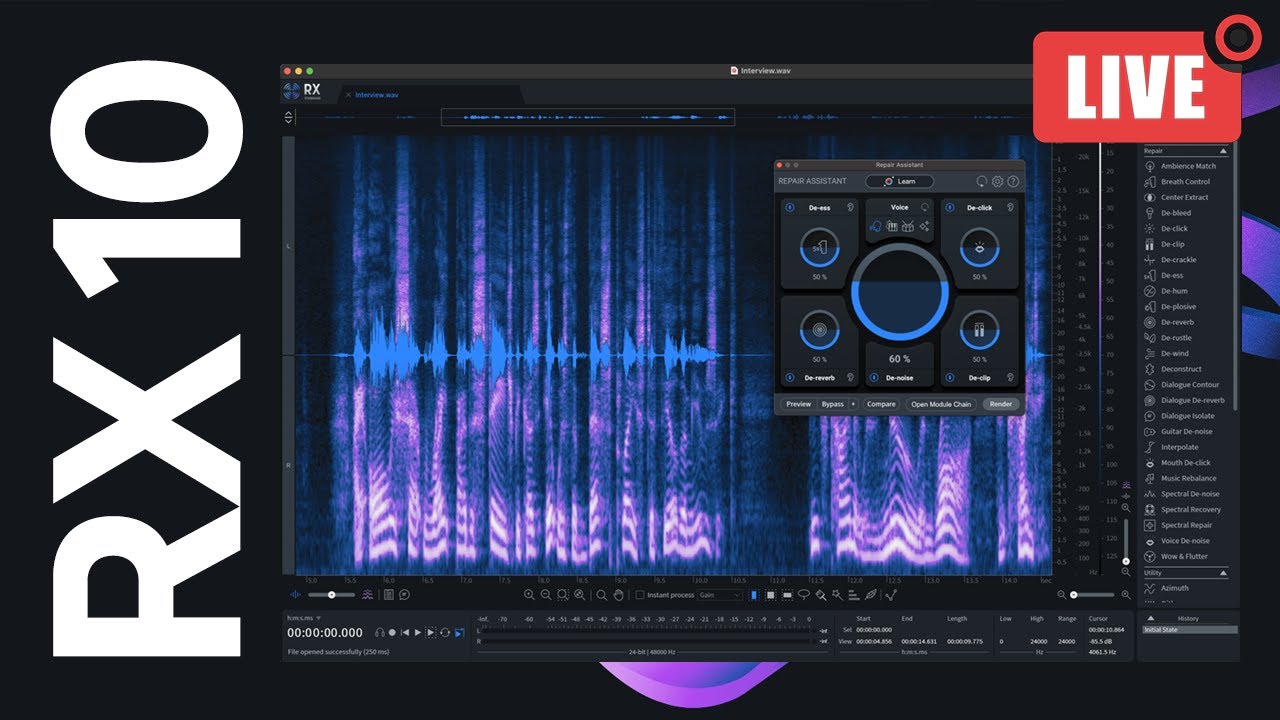
Task: Adjust the waveform/spectrogram opacity slider
Action: (332, 595)
